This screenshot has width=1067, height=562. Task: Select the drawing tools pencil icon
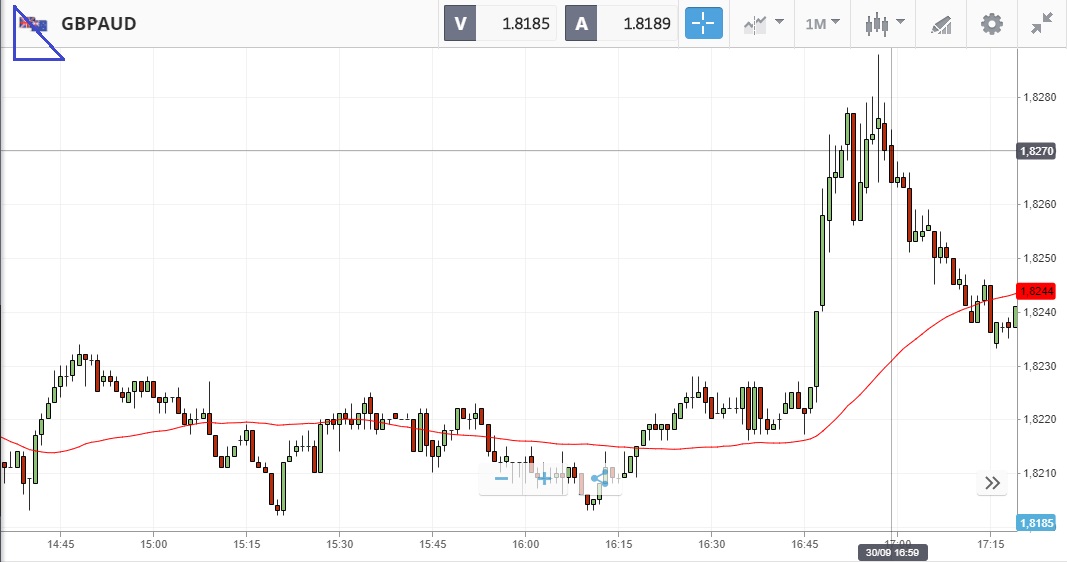941,23
